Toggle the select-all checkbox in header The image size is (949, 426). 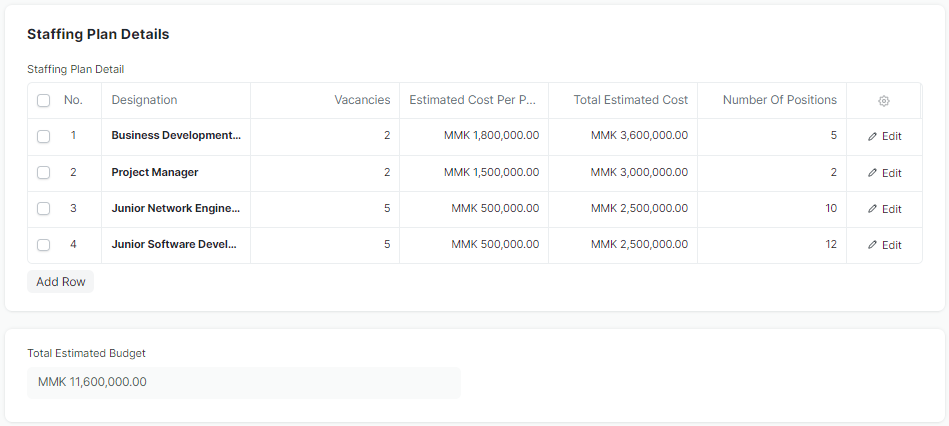pos(44,100)
